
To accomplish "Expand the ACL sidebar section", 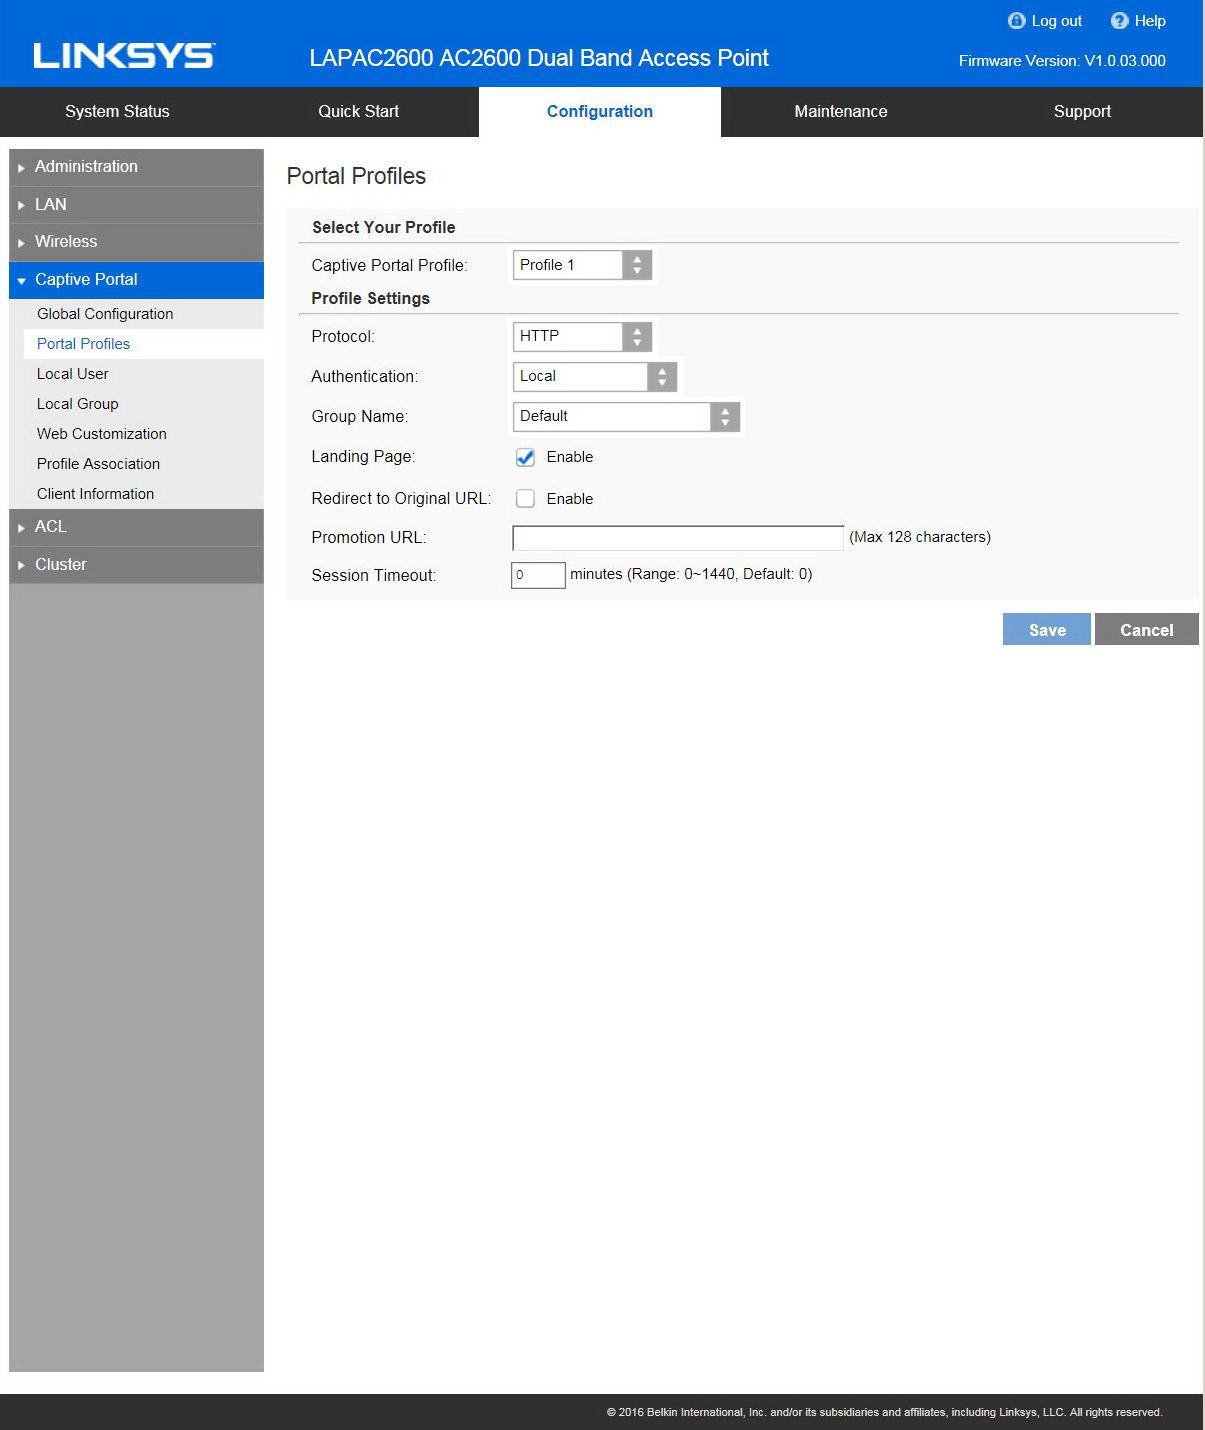I will pos(136,527).
